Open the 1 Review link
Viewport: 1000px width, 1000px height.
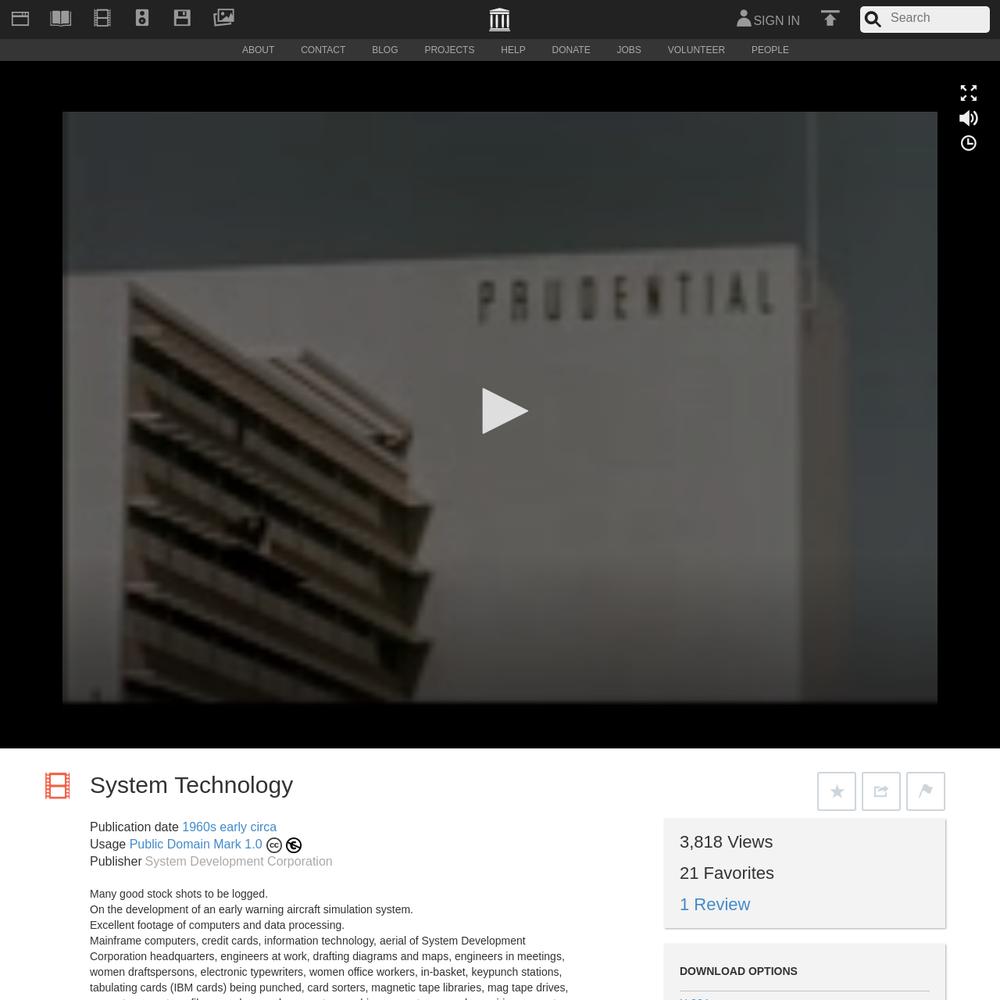tap(714, 904)
